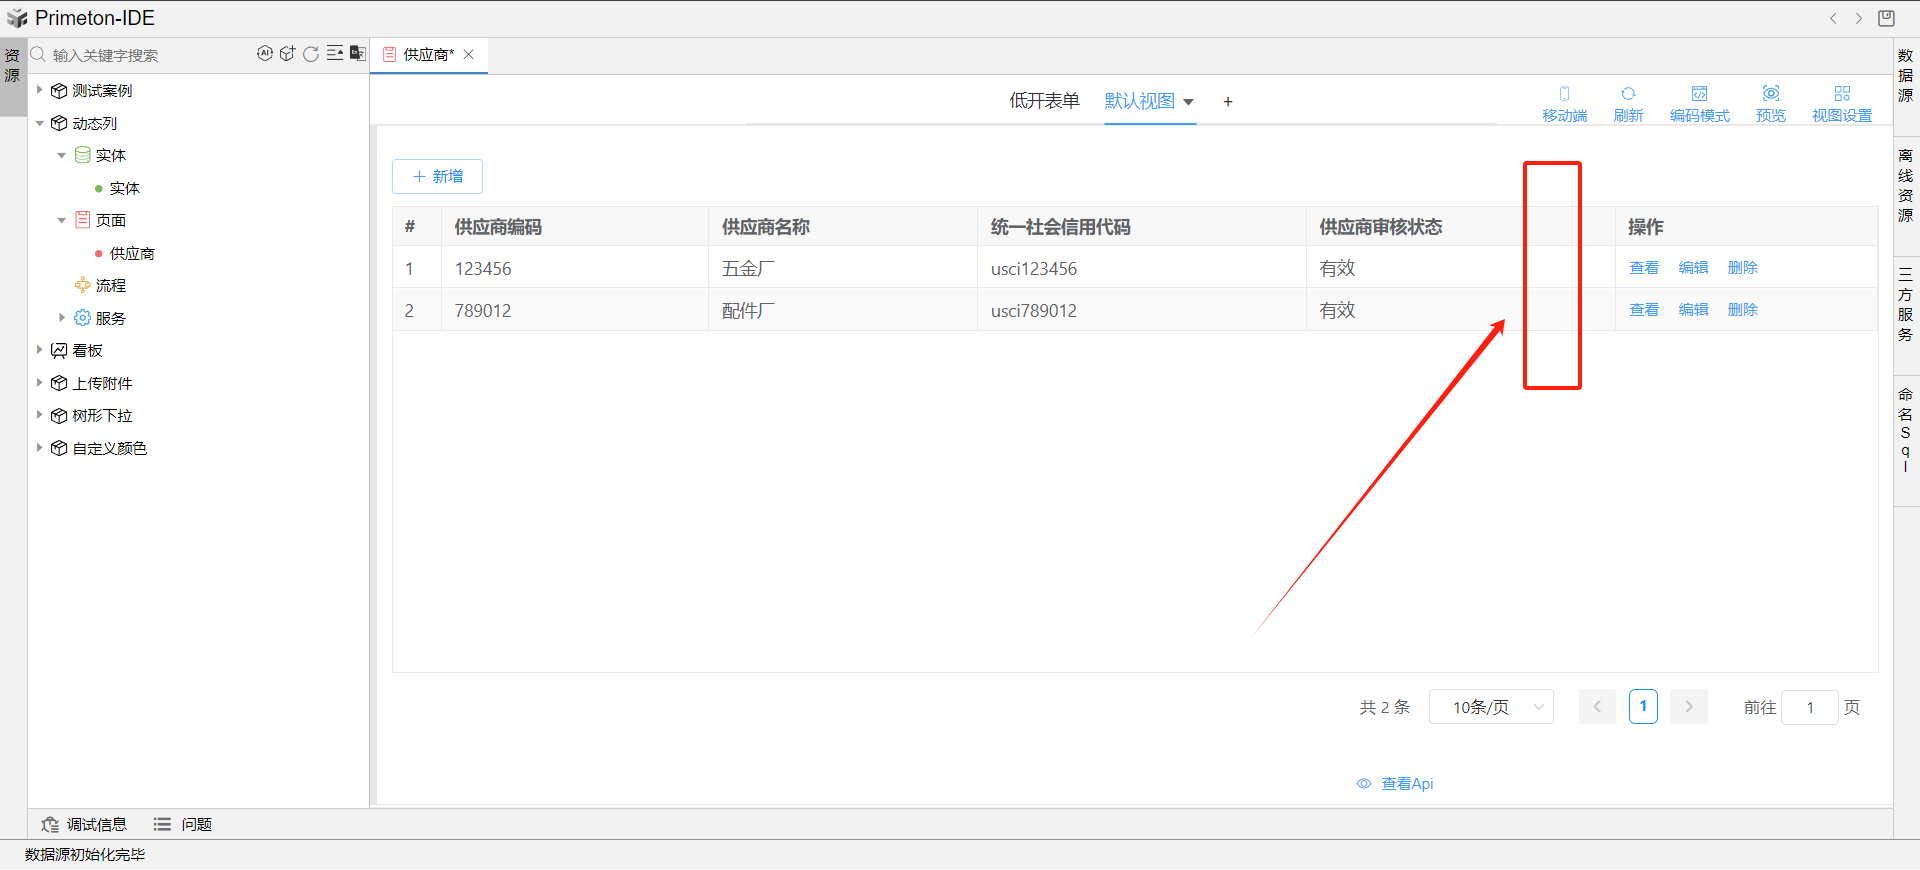Switch to the 低开表单 tab
This screenshot has height=870, width=1920.
coord(1044,101)
